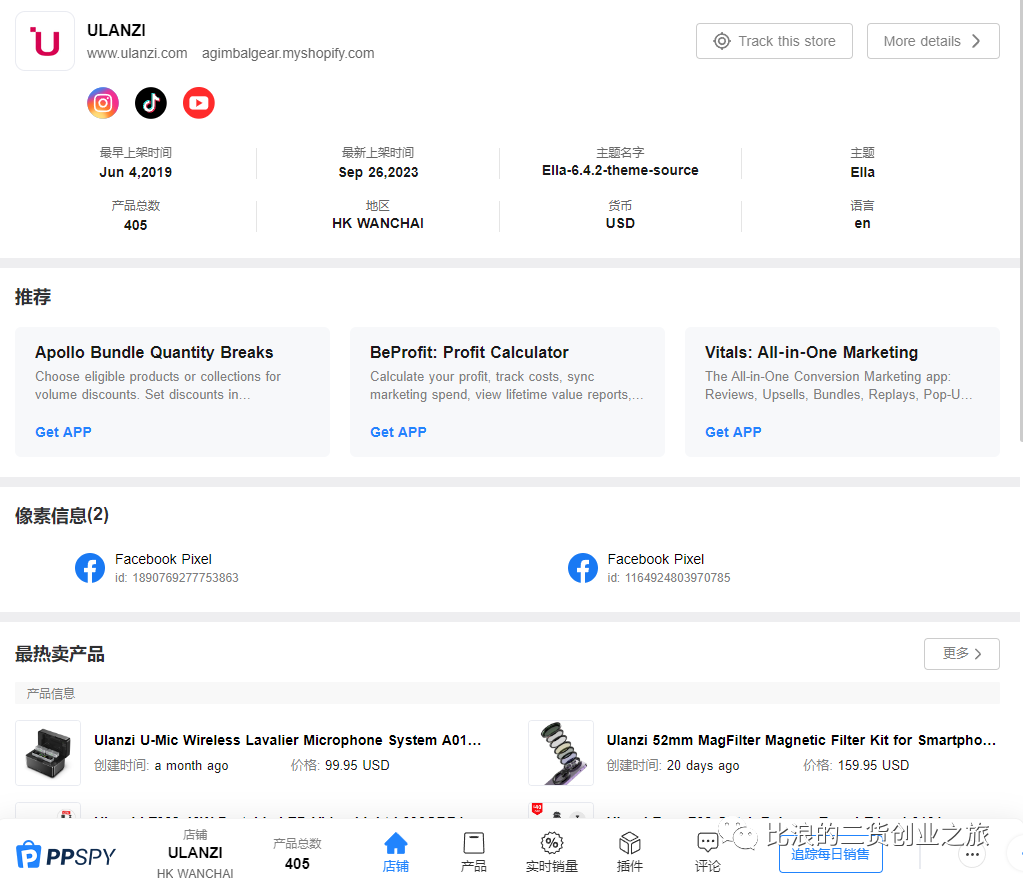
Task: Open Ulanzi 52mm MagFilter Magnetic Filter Kit title
Action: pos(801,740)
